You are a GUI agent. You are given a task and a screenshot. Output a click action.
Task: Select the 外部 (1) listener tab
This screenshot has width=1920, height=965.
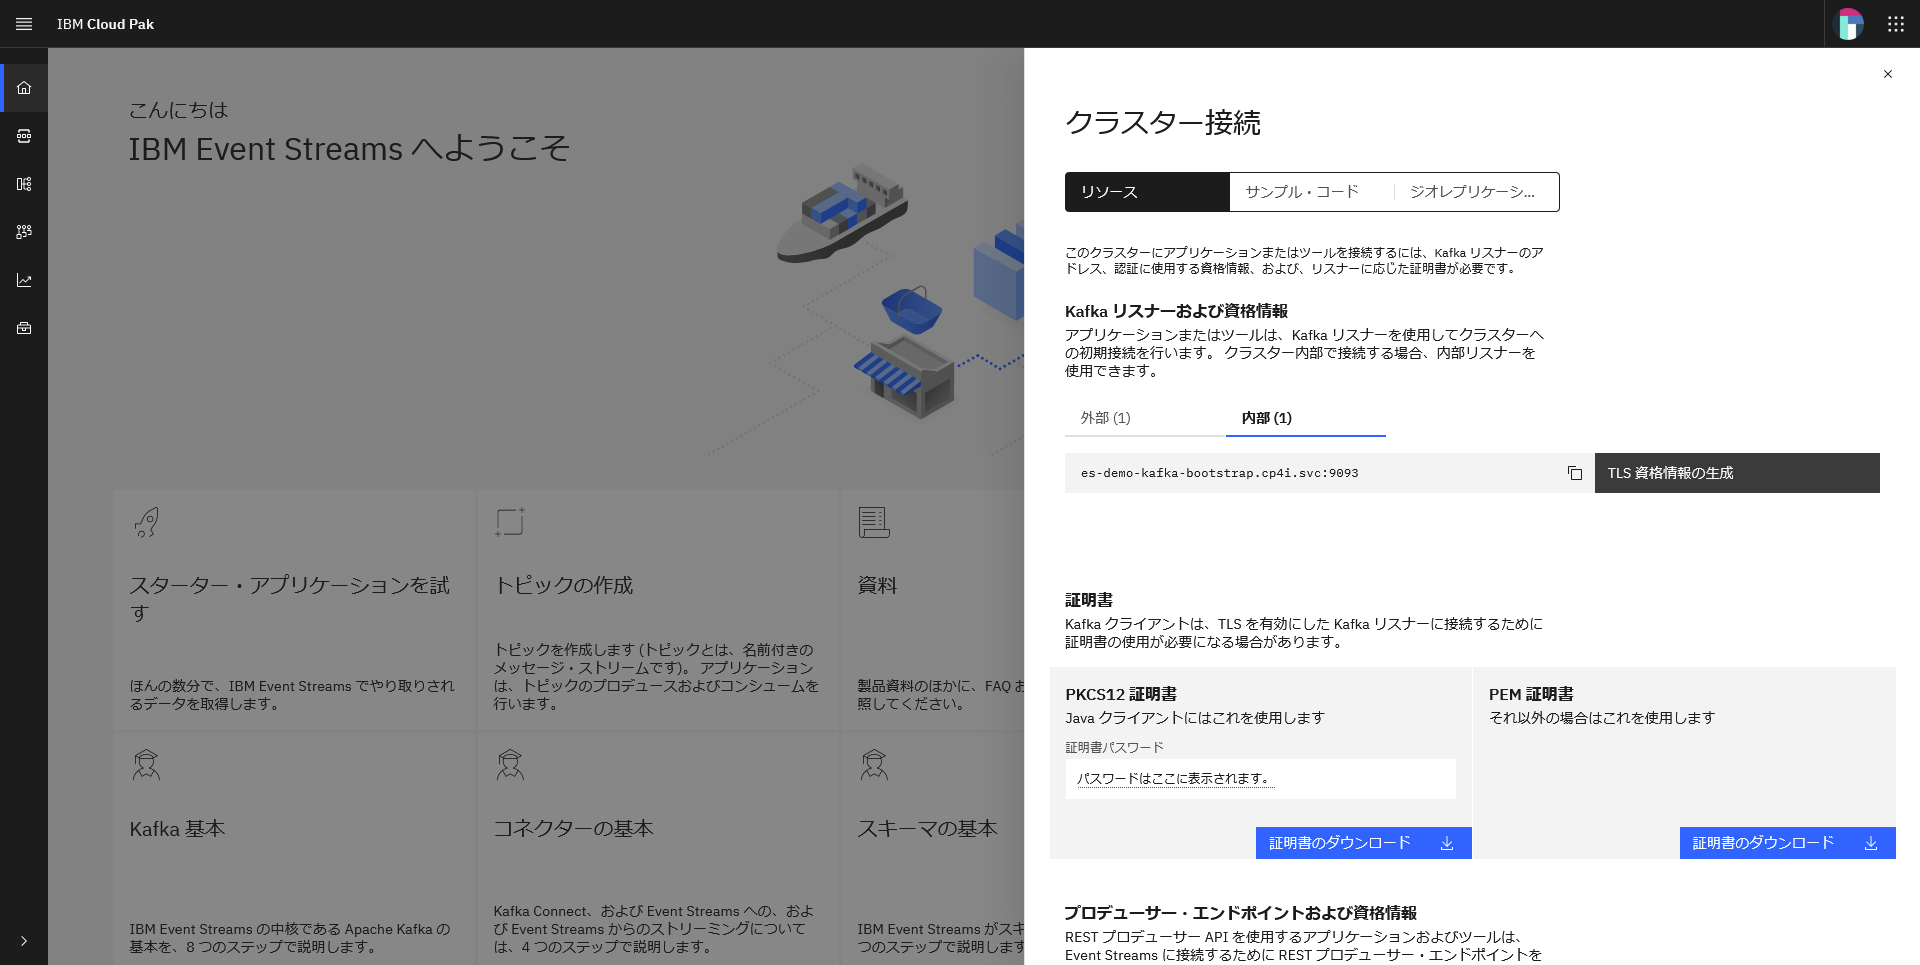(1145, 418)
